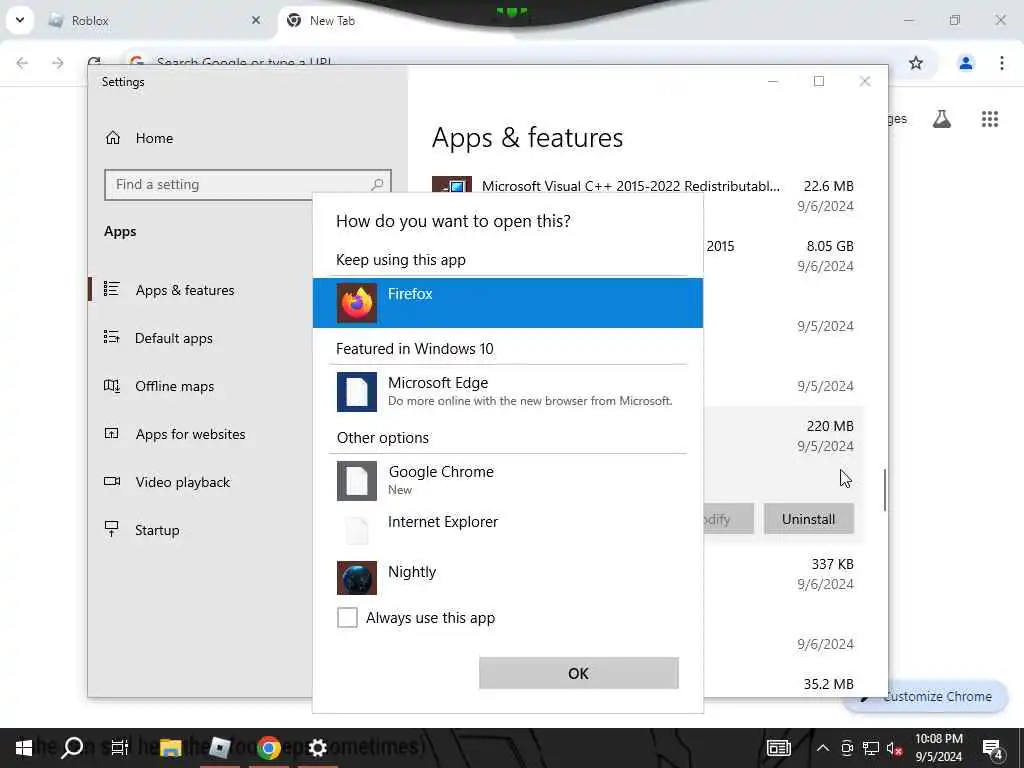Click Chrome's forward navigation arrow
Image resolution: width=1024 pixels, height=768 pixels.
[57, 63]
